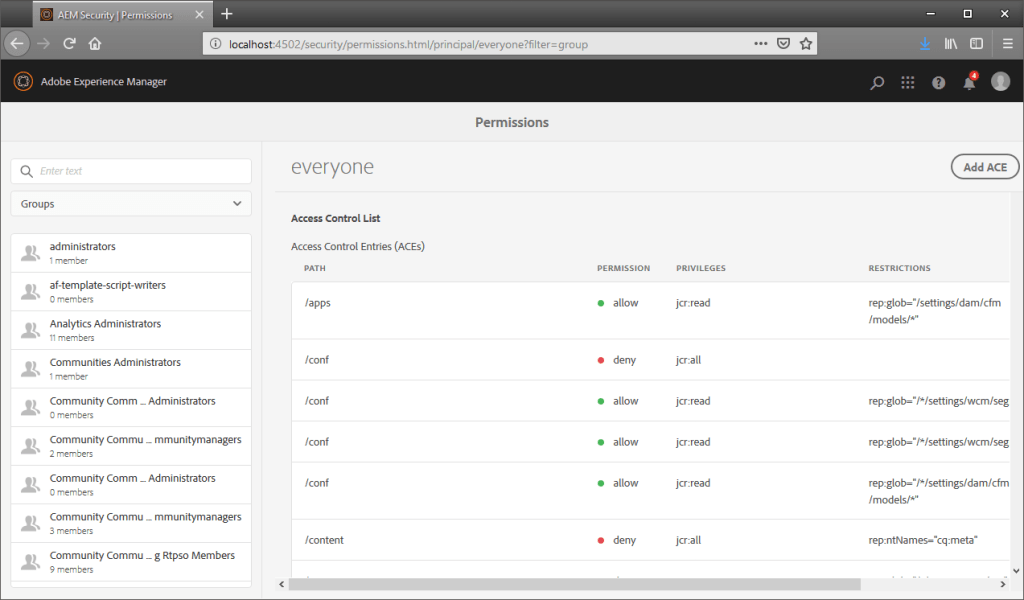Select the Community Rtpso Members group
Image resolution: width=1024 pixels, height=600 pixels.
[x=131, y=561]
